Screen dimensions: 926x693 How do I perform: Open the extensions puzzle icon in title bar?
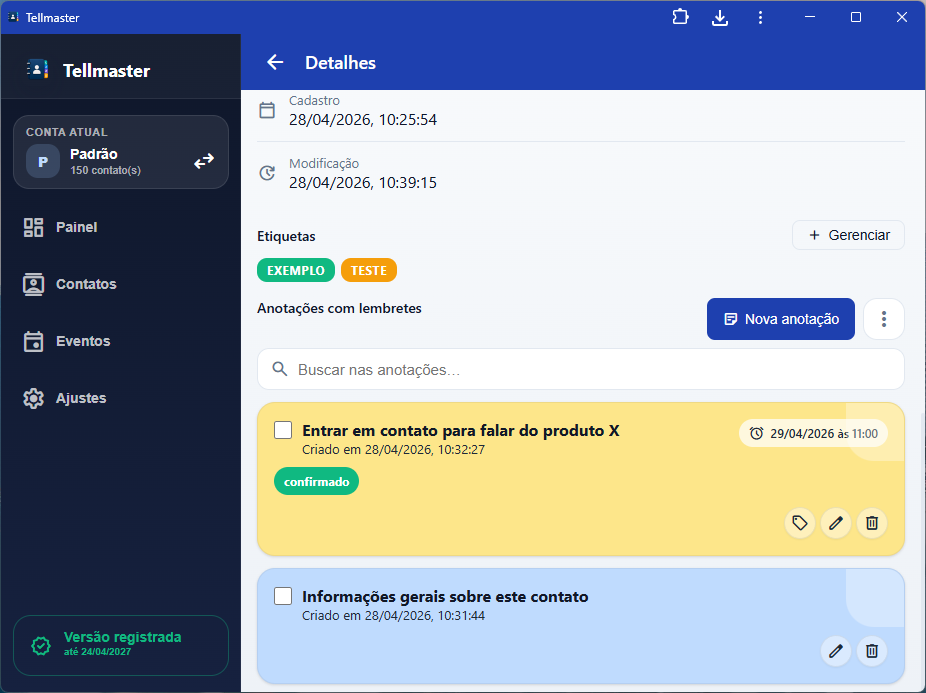681,17
